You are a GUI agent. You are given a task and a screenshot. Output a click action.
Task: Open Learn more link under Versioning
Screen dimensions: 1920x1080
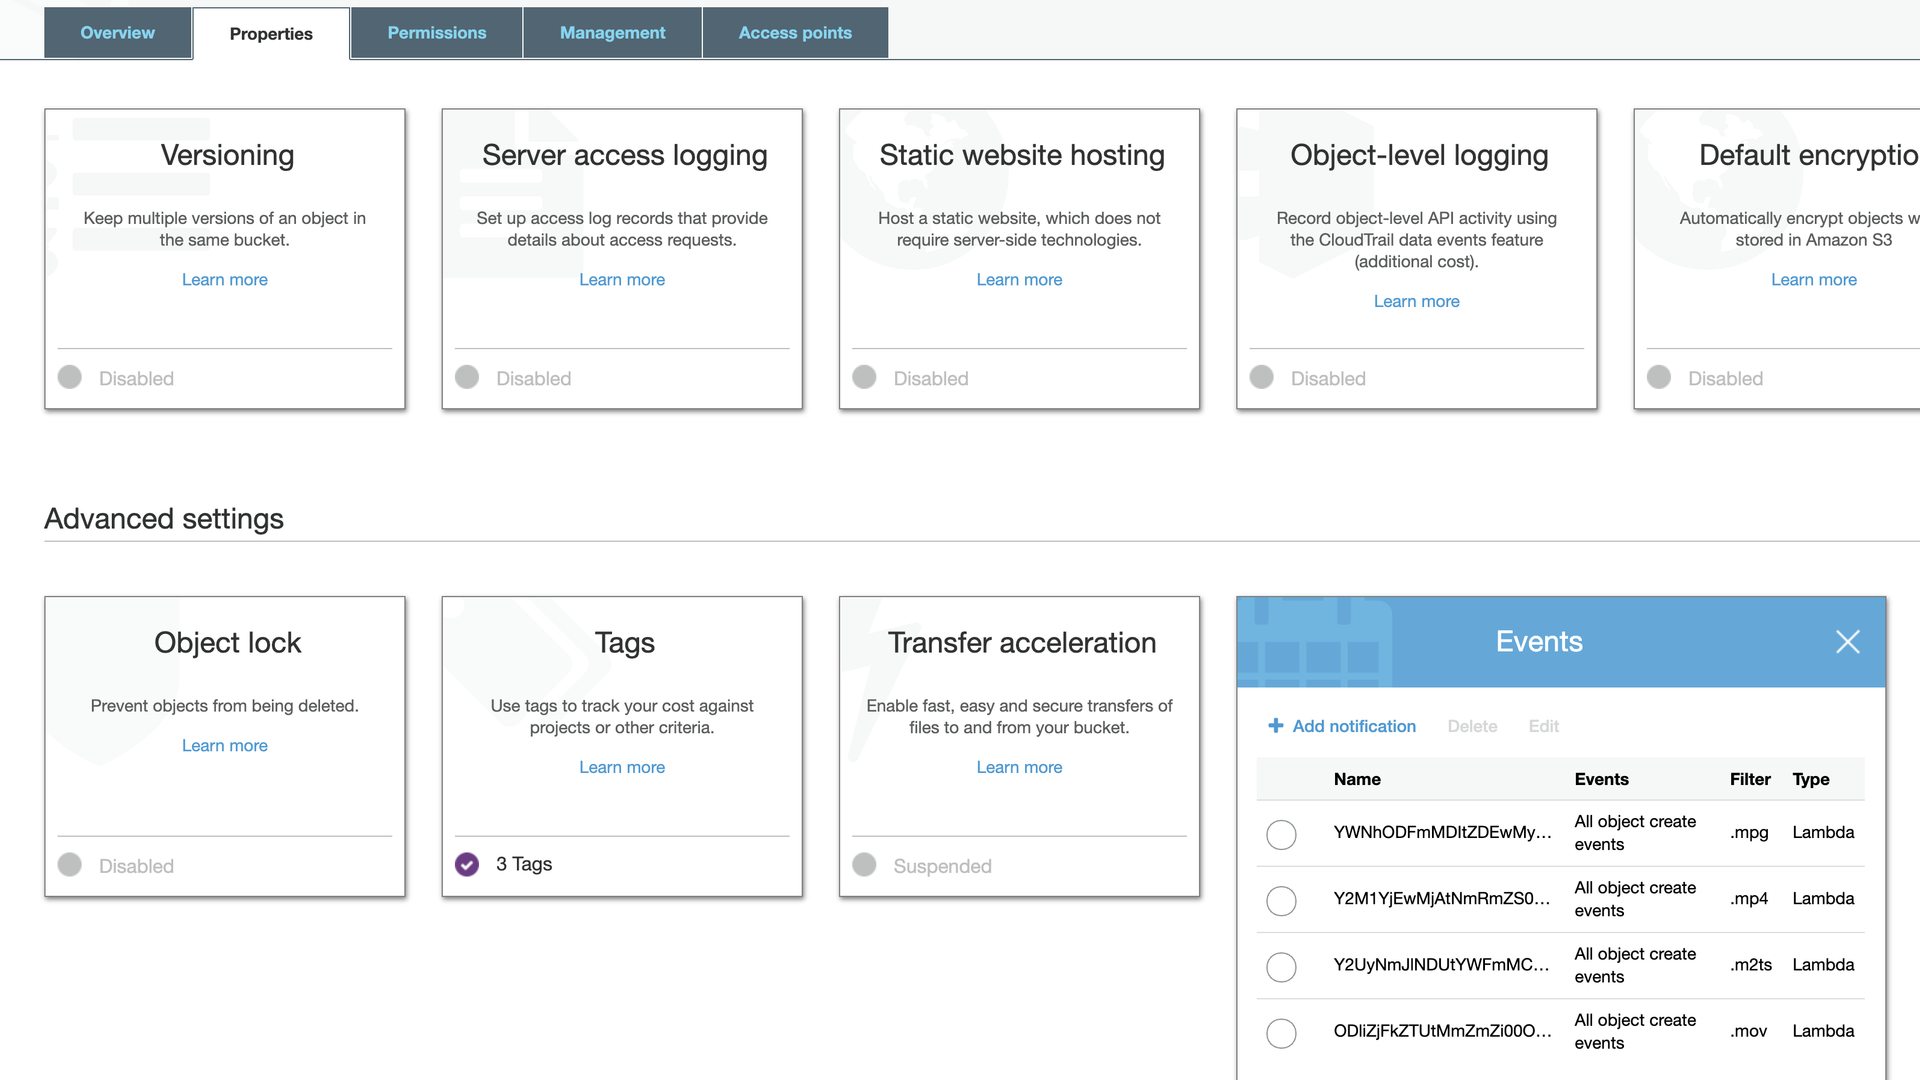[x=225, y=280]
